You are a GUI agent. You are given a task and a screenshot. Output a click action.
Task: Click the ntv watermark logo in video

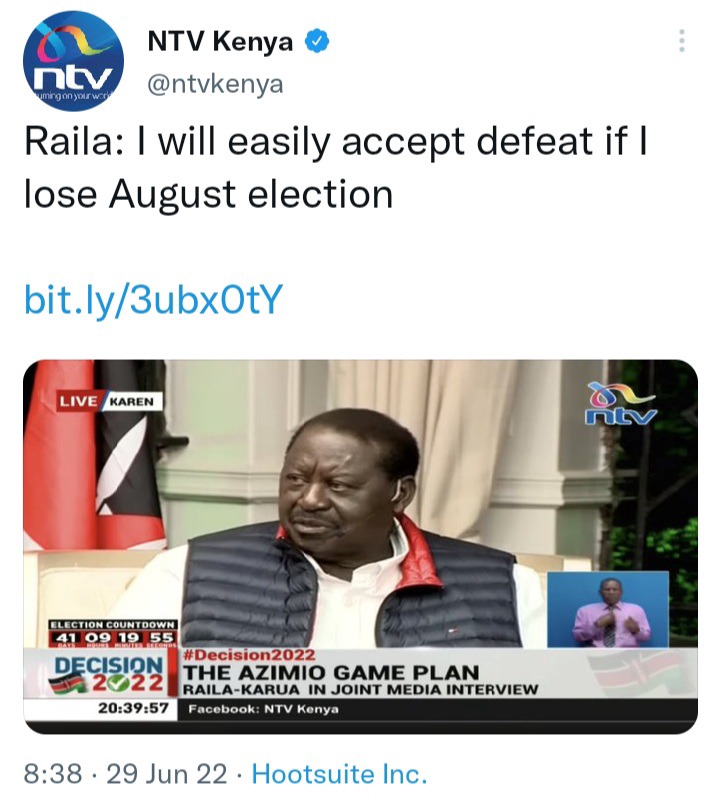click(621, 404)
